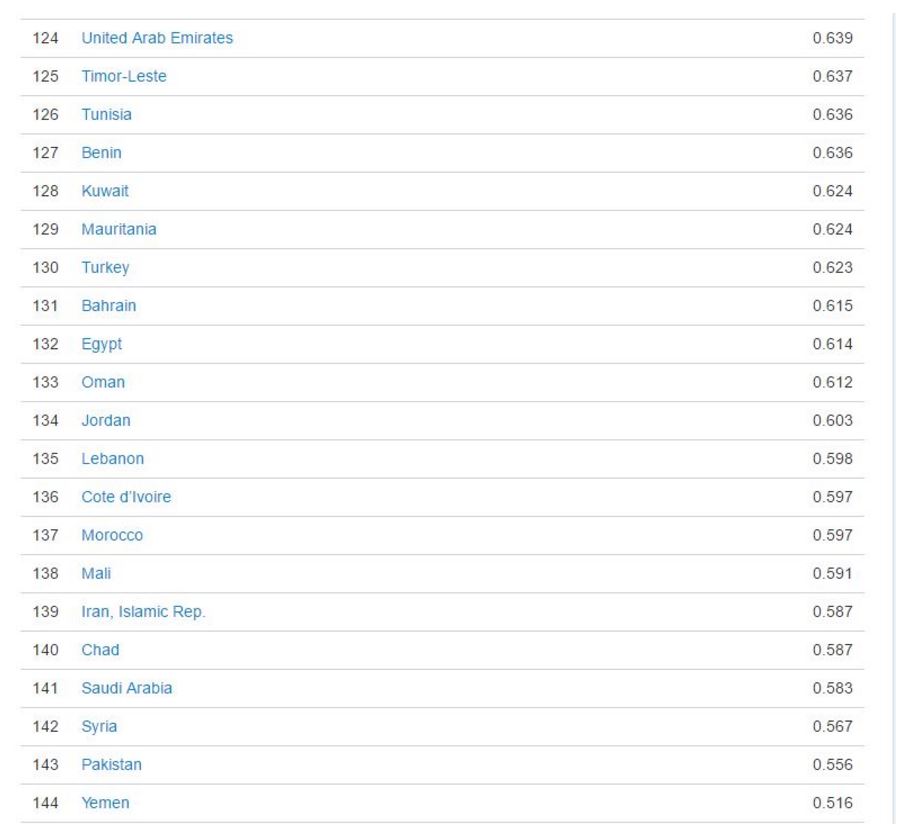Go to Saudi Arabia's page
Screen dimensions: 912x829
126,688
